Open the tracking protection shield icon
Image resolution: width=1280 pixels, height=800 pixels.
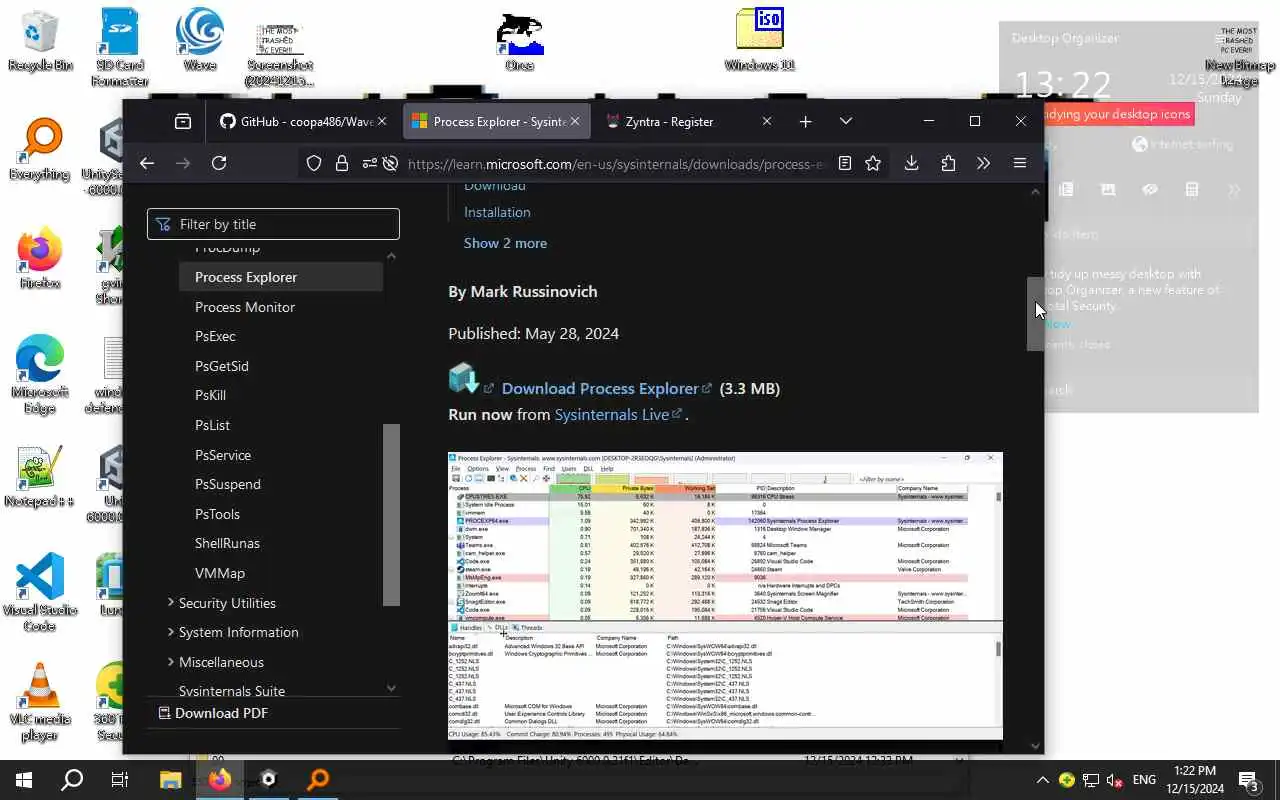tap(314, 163)
